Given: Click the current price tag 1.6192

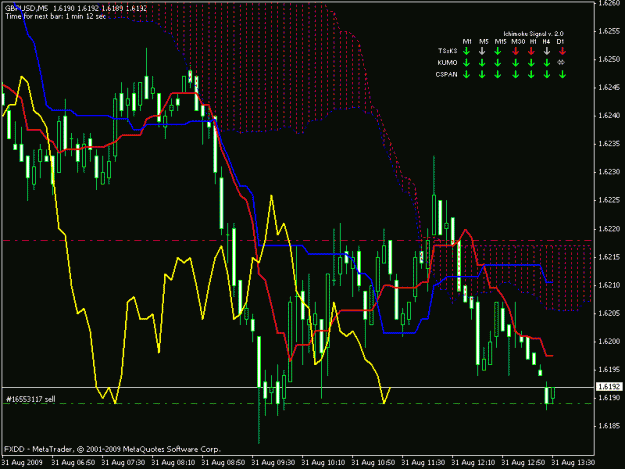Looking at the screenshot, I should tap(609, 387).
